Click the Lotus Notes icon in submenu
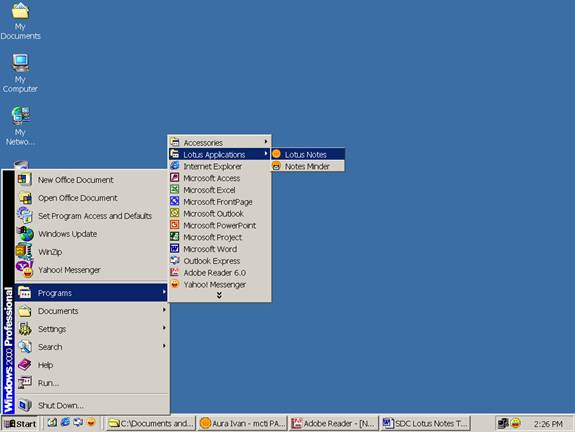Screen dimensions: 575x432 pyautogui.click(x=277, y=154)
